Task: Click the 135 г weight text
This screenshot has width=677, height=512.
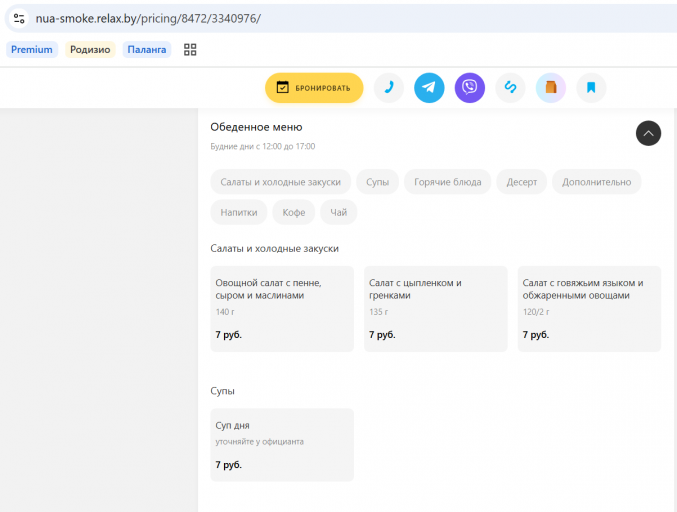Action: [378, 312]
